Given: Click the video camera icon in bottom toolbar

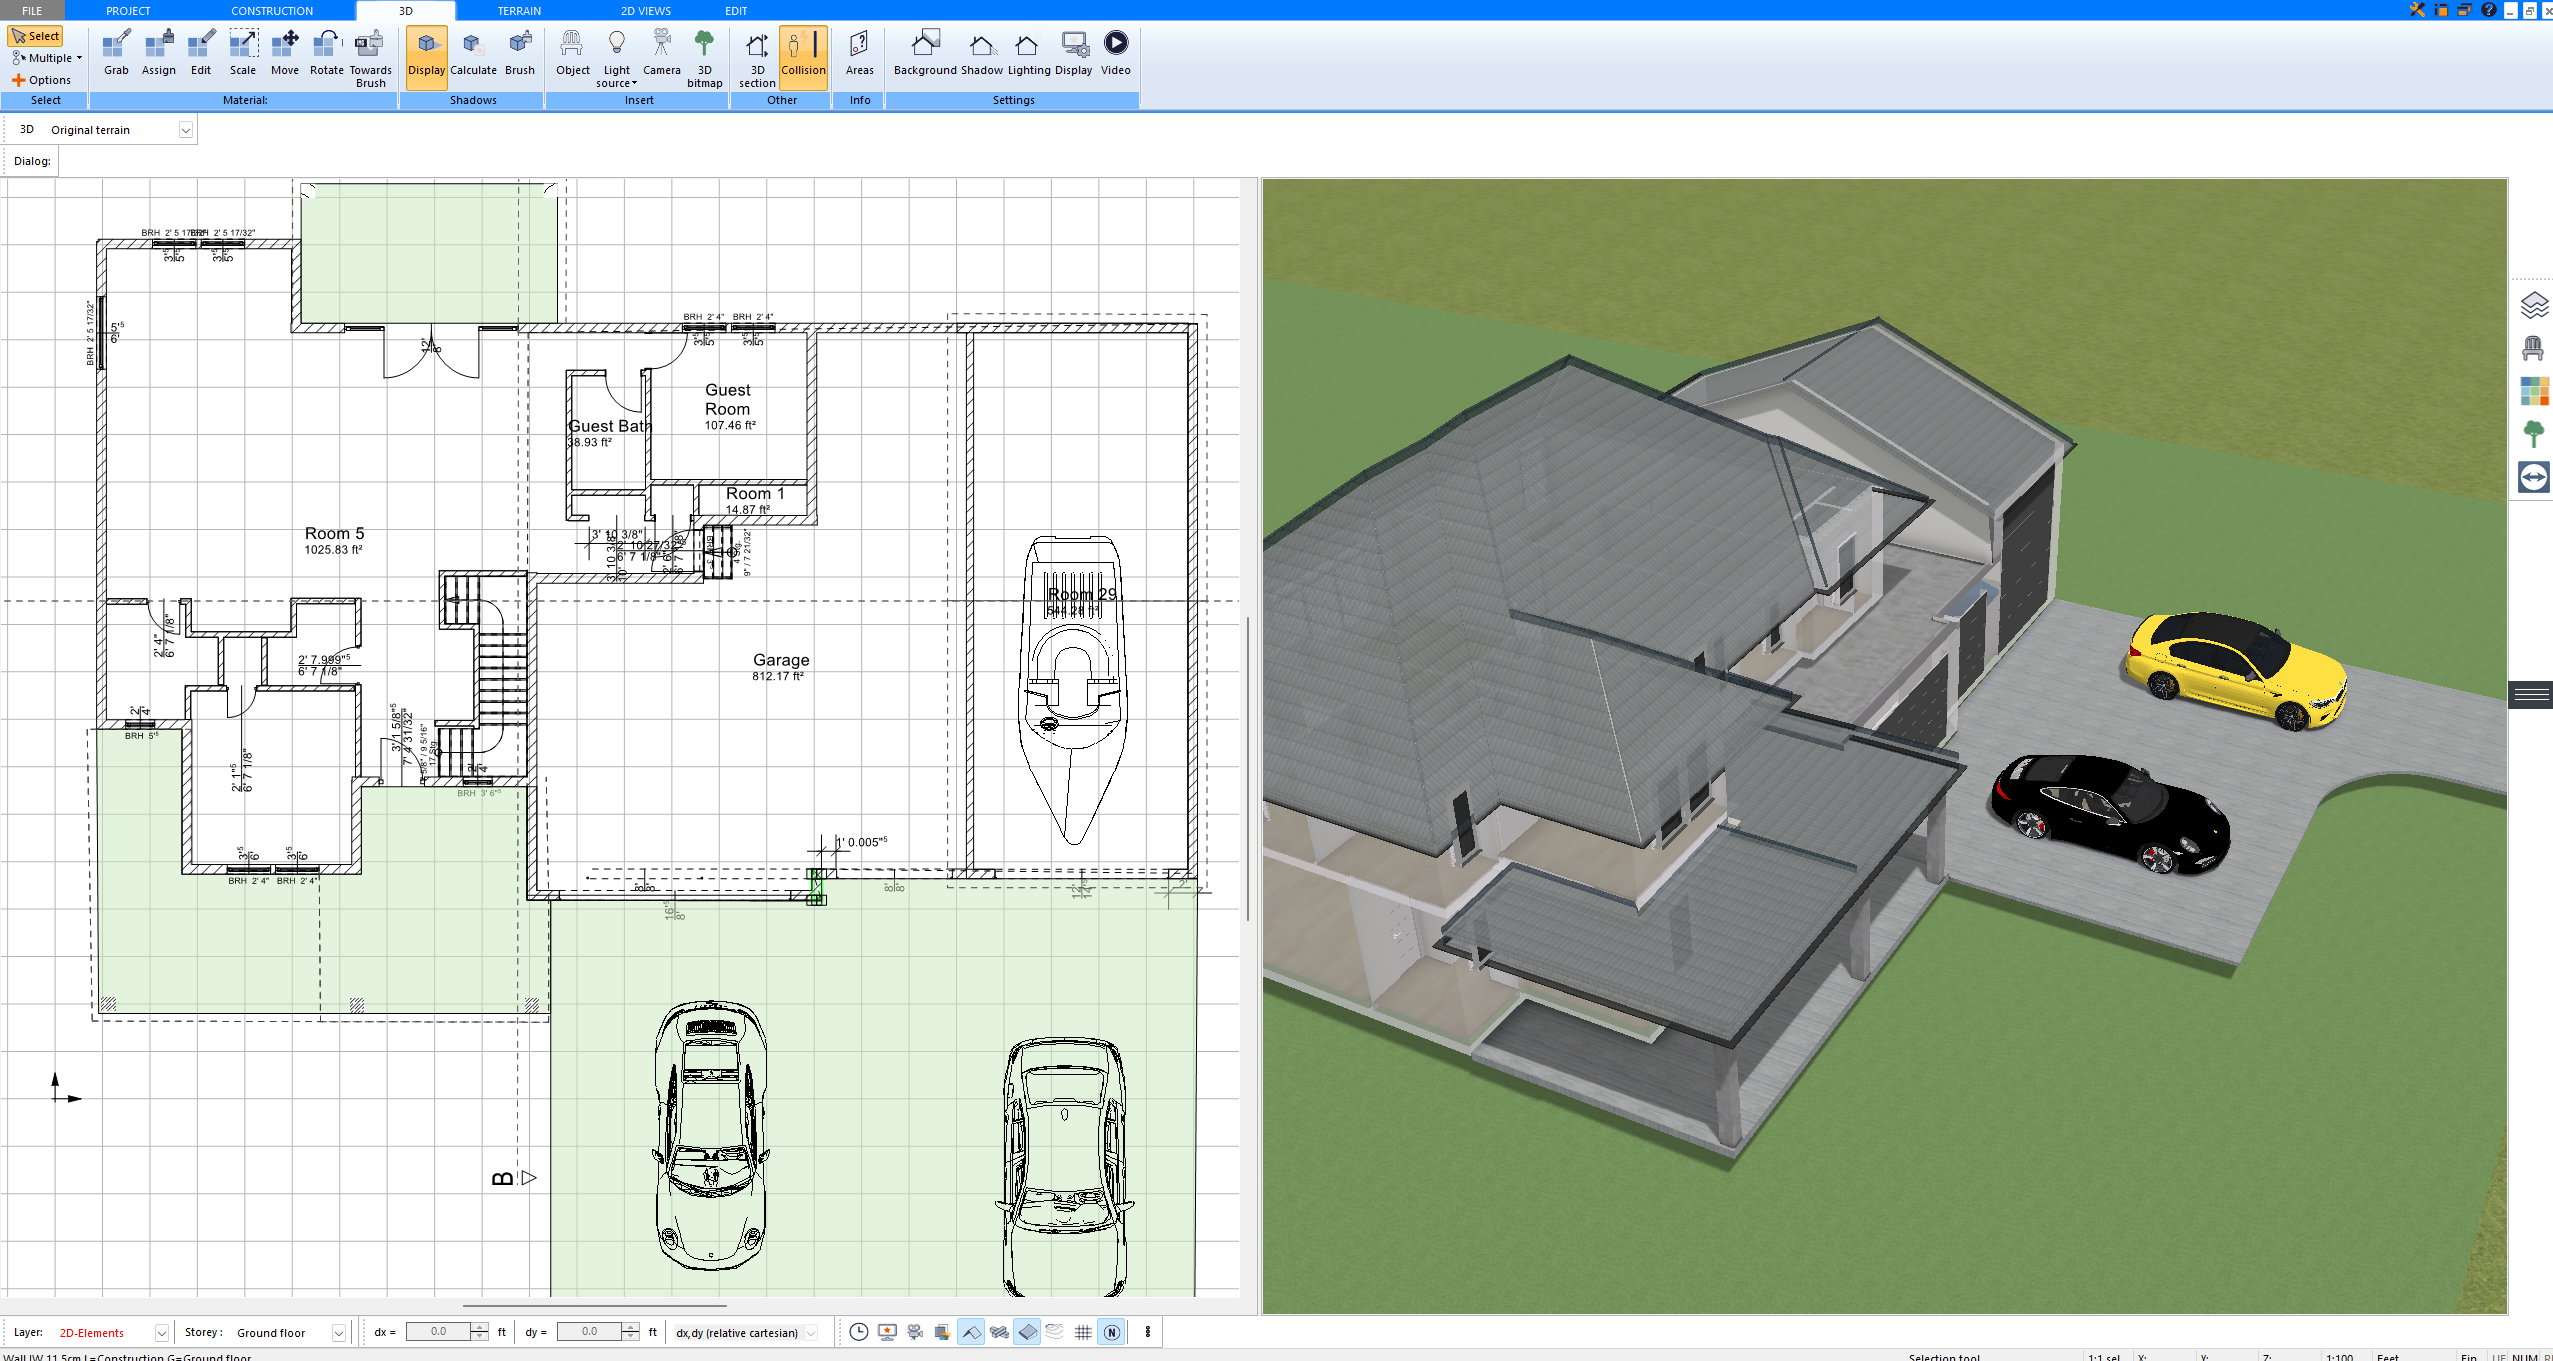Looking at the screenshot, I should [915, 1332].
